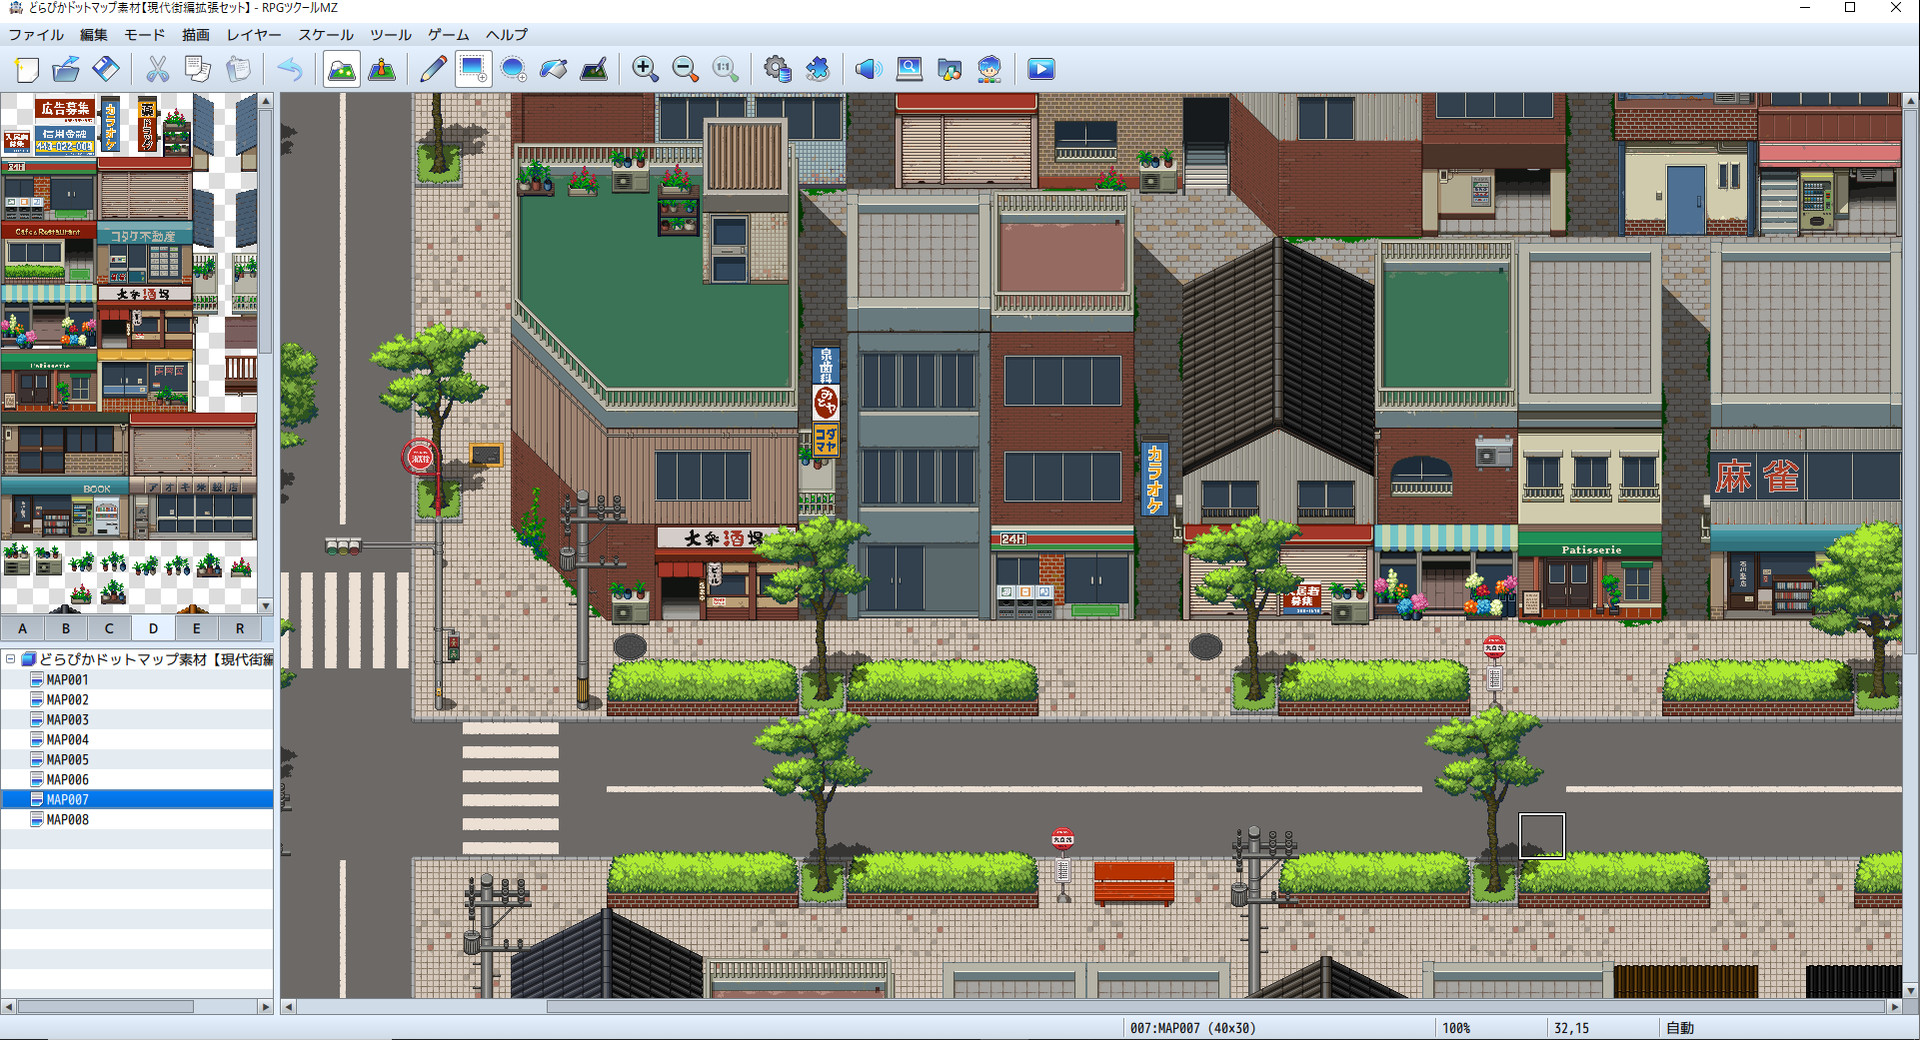Open the Database
The image size is (1920, 1040).
(778, 69)
